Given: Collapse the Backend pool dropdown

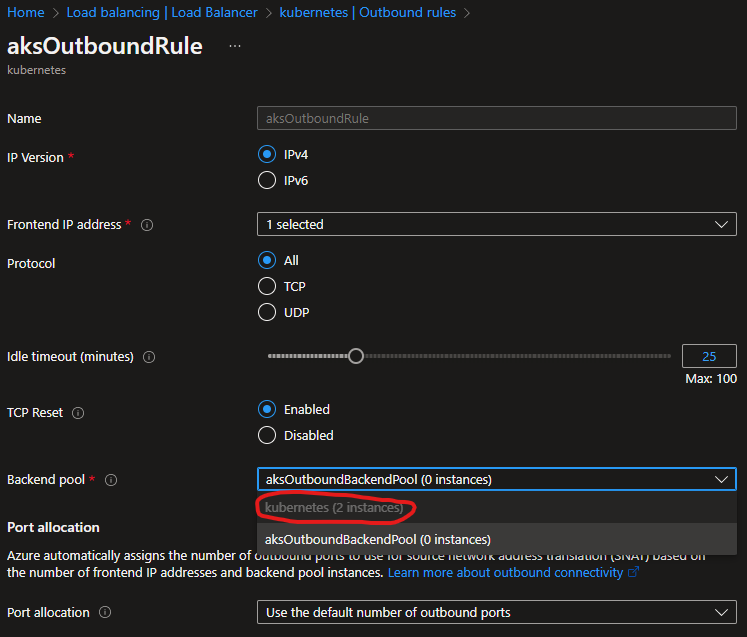Looking at the screenshot, I should coord(497,479).
